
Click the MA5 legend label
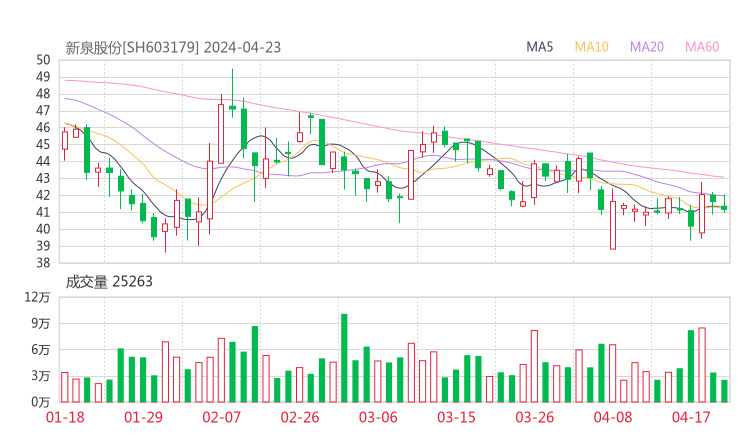[539, 47]
